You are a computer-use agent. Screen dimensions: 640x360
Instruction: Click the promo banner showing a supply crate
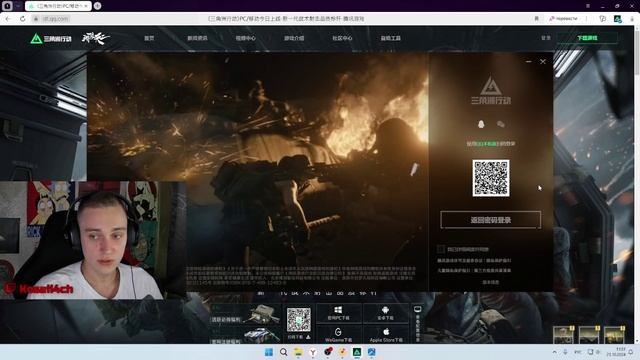[245, 314]
